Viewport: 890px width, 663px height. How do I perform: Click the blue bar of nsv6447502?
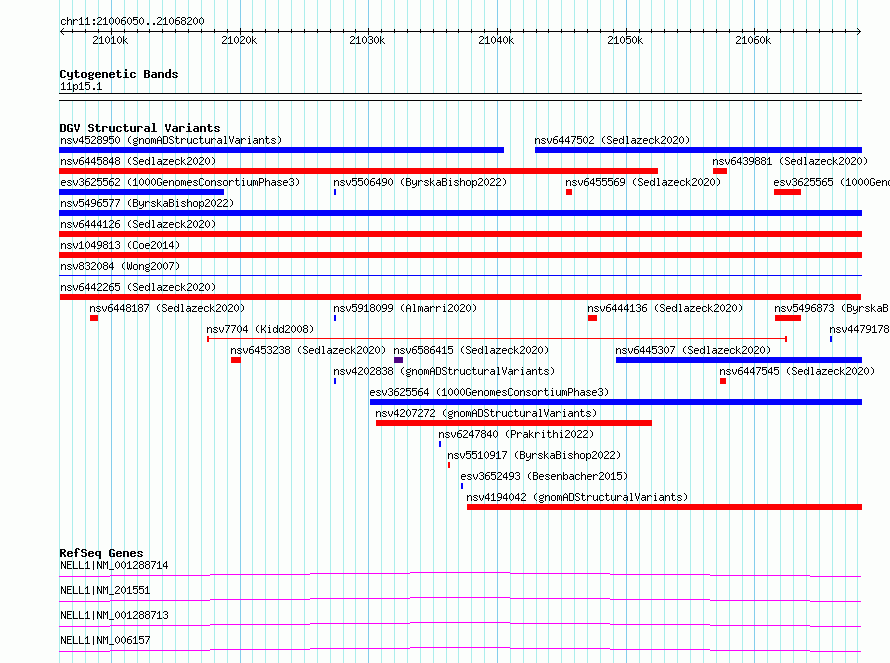(698, 150)
